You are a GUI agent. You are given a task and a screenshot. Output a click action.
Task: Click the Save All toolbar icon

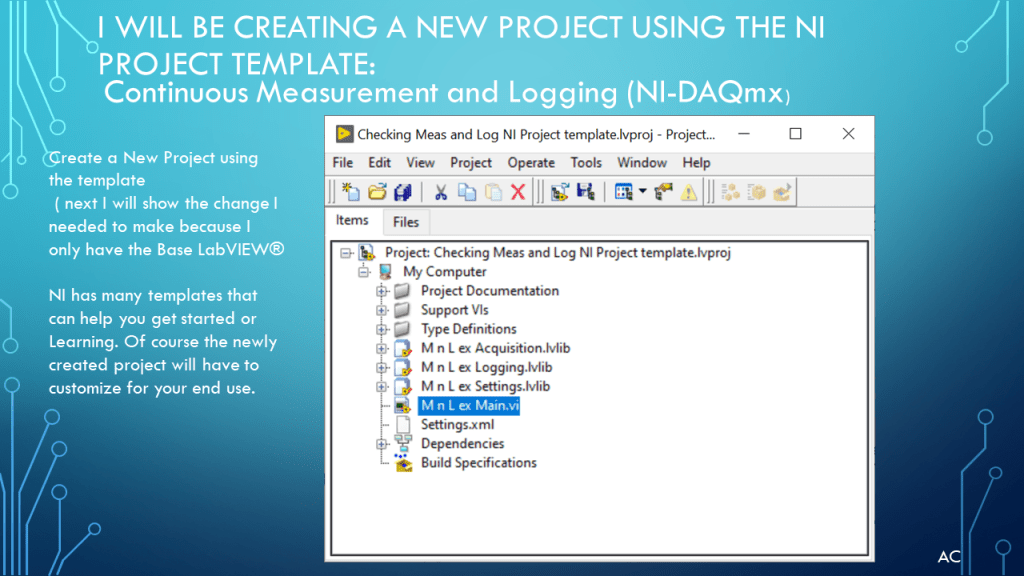point(403,192)
